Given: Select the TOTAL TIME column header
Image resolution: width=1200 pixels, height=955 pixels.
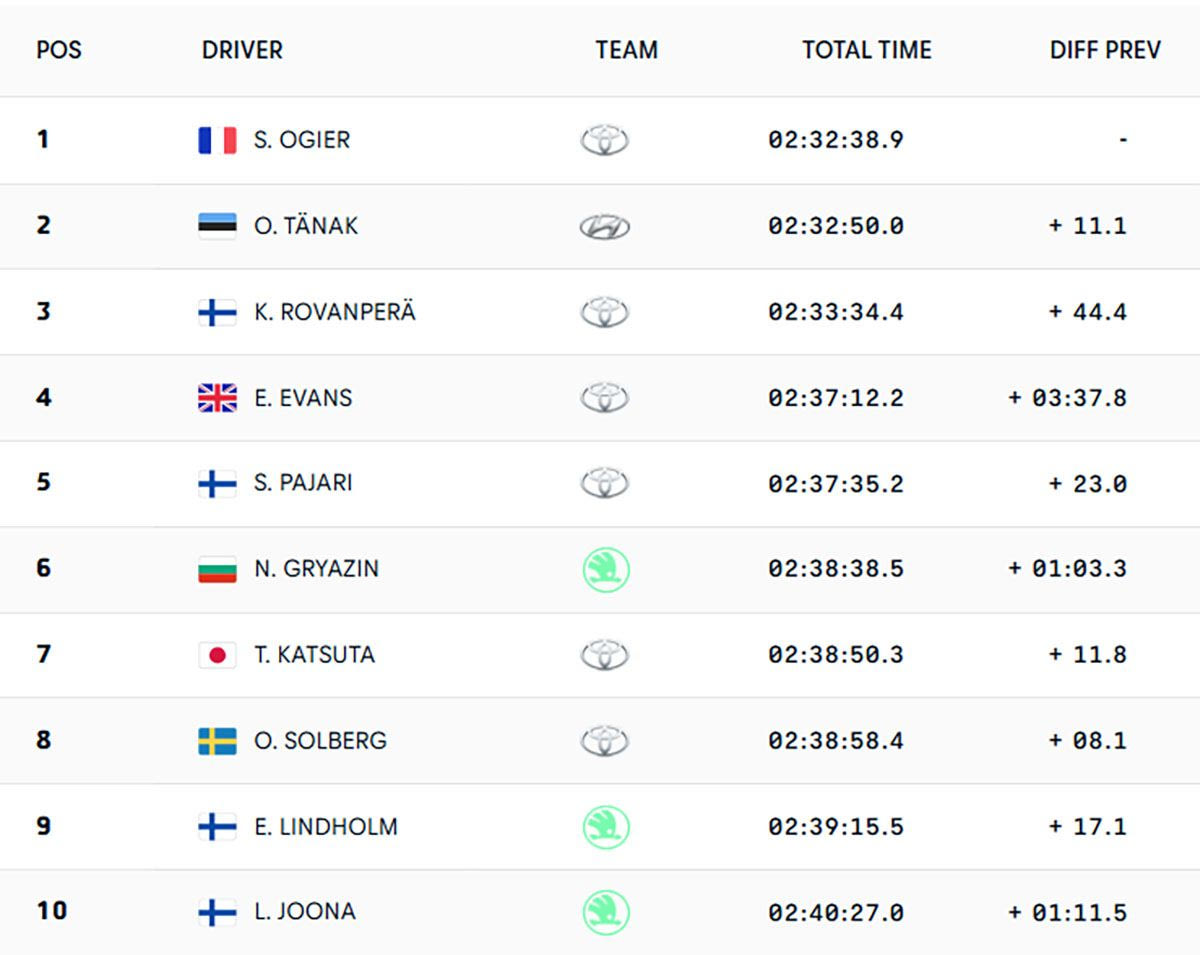Looking at the screenshot, I should coord(866,50).
